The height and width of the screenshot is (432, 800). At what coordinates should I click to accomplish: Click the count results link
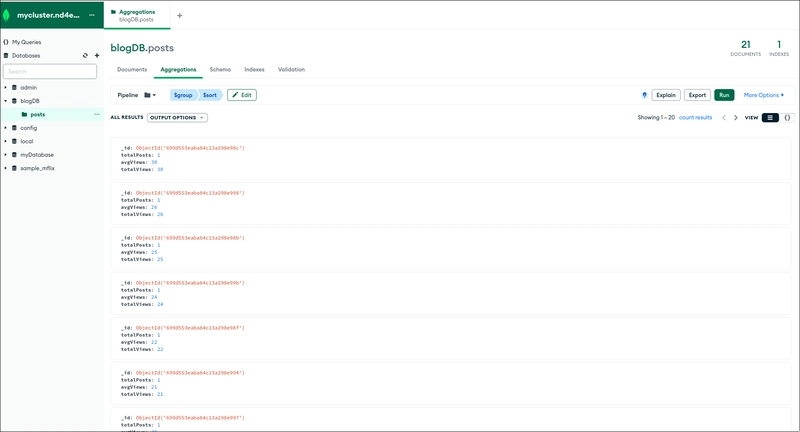(x=696, y=118)
